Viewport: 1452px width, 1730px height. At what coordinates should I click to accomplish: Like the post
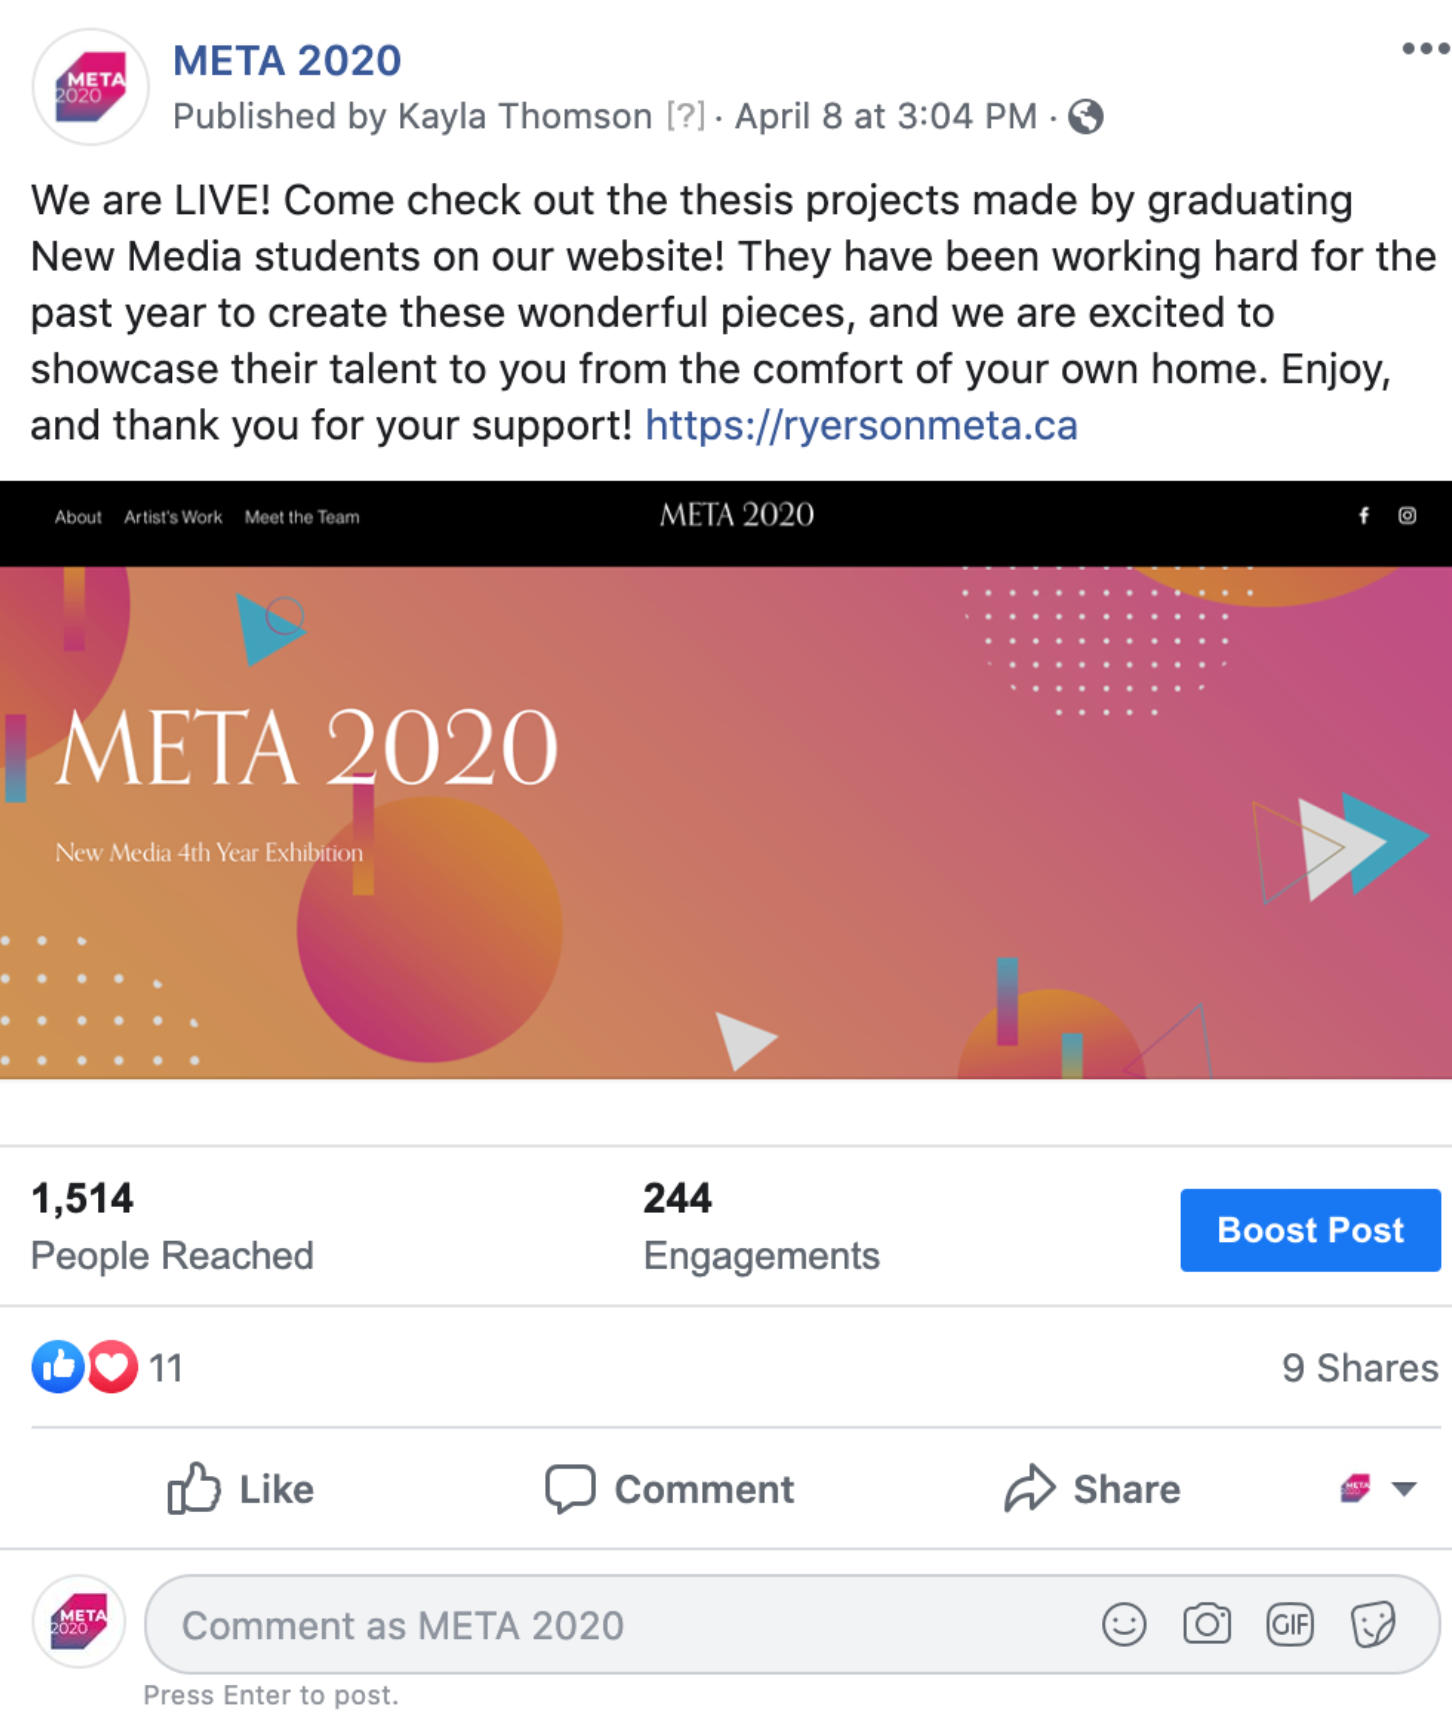pos(241,1489)
